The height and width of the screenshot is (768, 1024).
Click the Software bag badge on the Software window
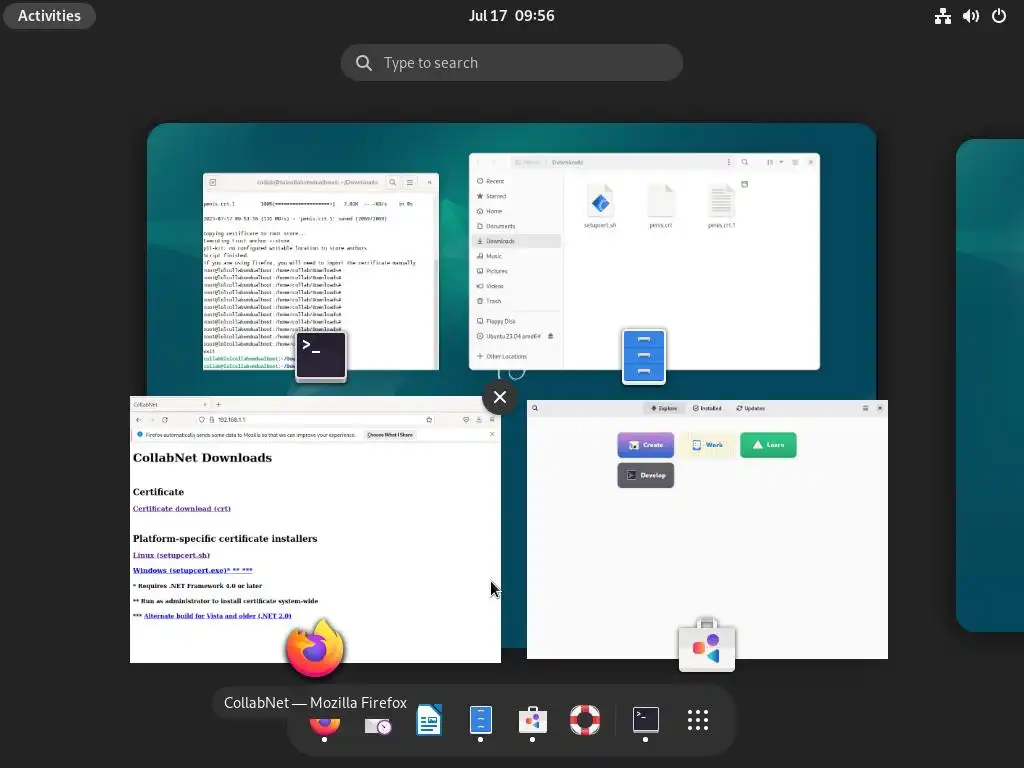(707, 645)
